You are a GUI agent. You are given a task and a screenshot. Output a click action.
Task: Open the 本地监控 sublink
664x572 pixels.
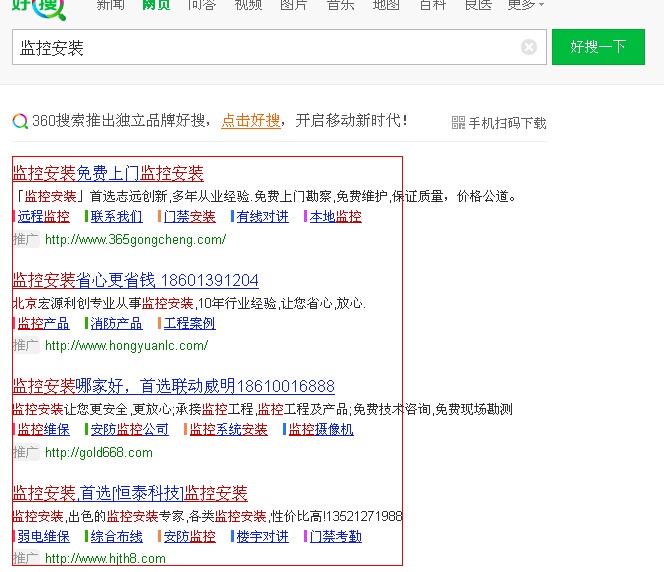(335, 217)
